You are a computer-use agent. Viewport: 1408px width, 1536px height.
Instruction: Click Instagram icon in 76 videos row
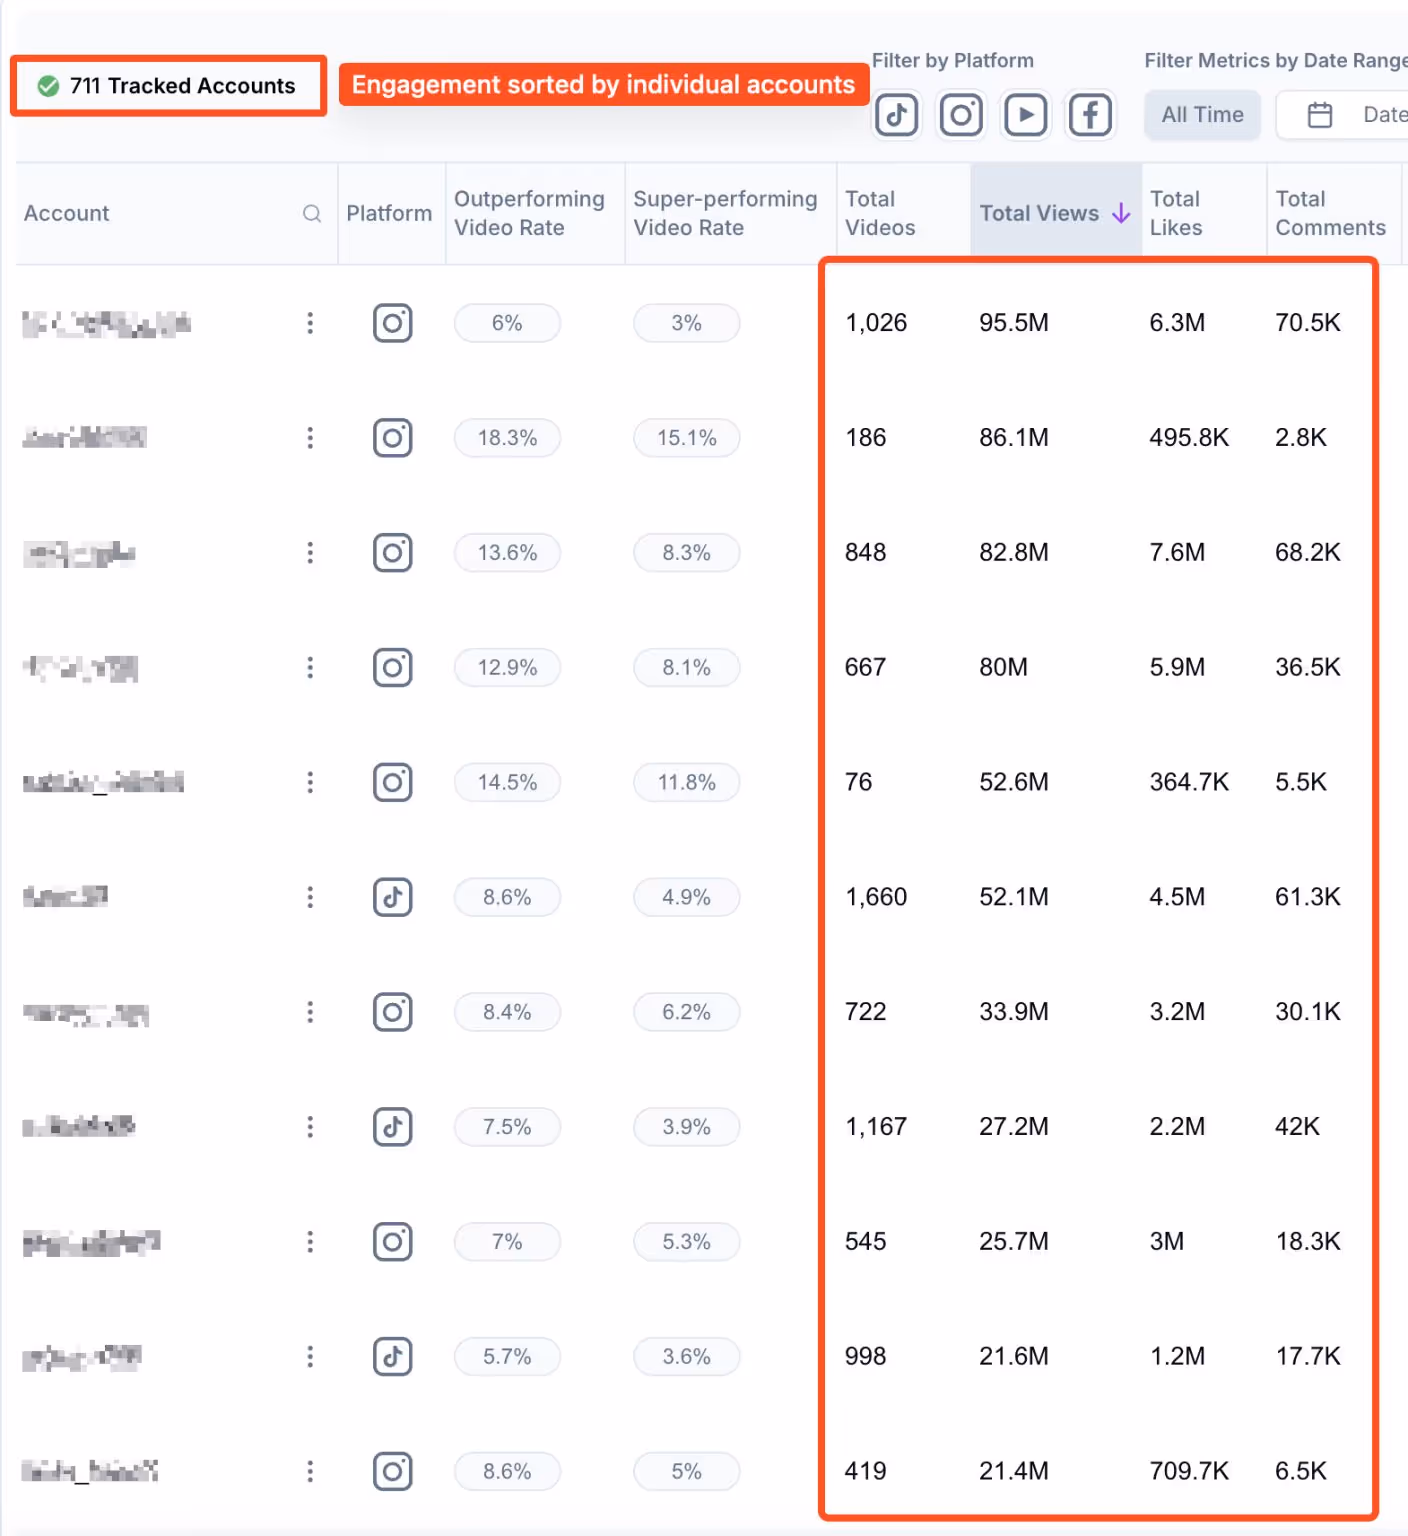393,782
